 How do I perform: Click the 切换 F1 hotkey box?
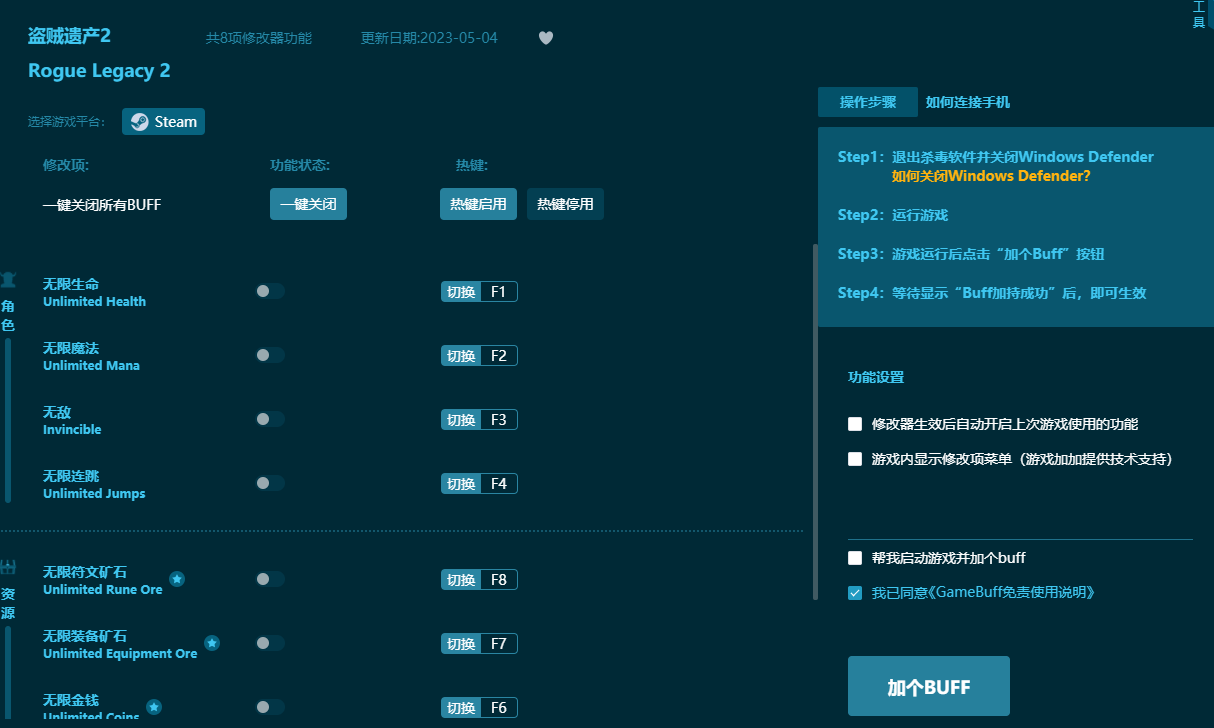pyautogui.click(x=479, y=292)
